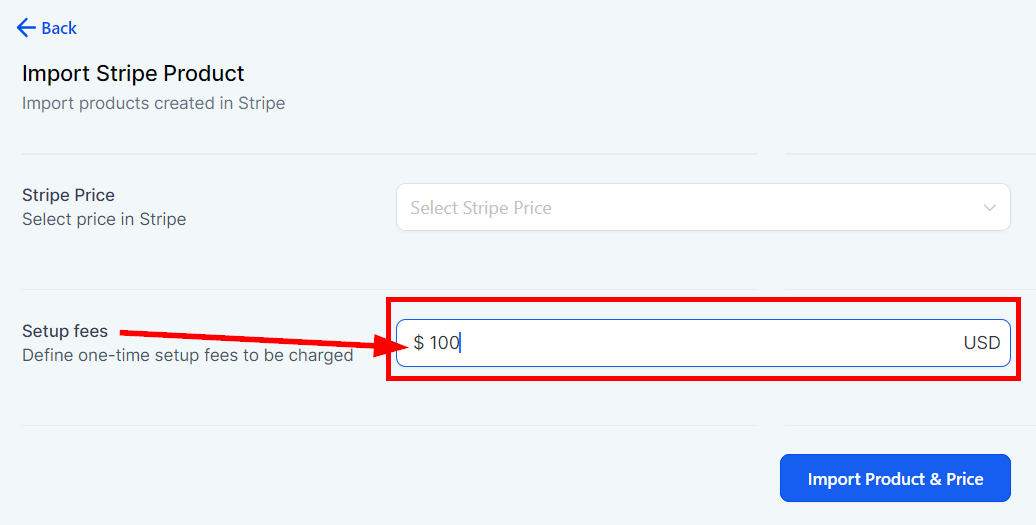This screenshot has height=525, width=1036.
Task: Click 'Define one-time setup fees' helper text
Action: [187, 355]
